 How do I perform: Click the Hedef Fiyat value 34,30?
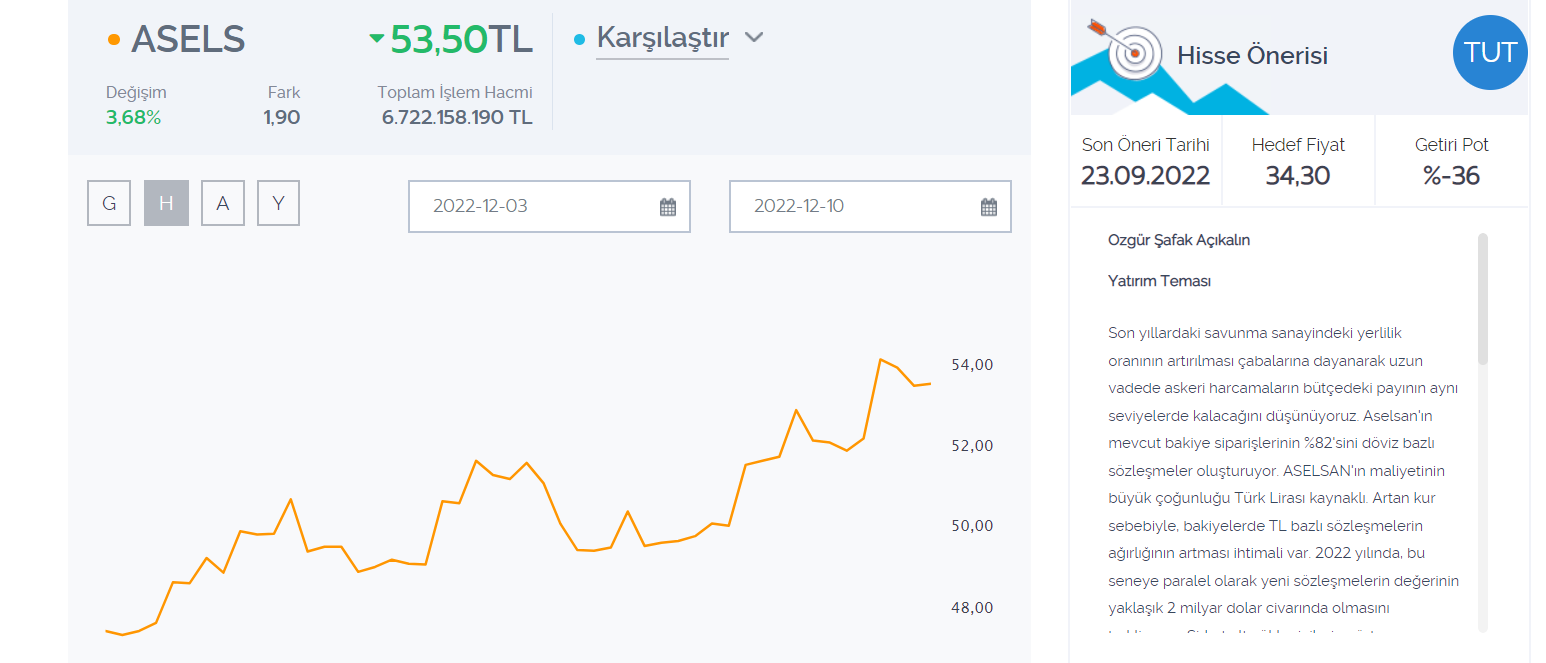tap(1298, 176)
